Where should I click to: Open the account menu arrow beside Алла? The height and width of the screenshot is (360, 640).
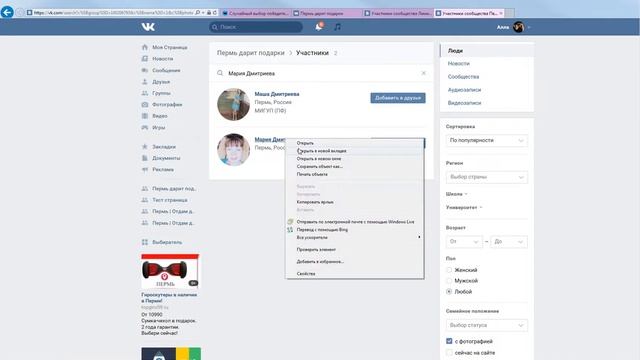[x=529, y=27]
